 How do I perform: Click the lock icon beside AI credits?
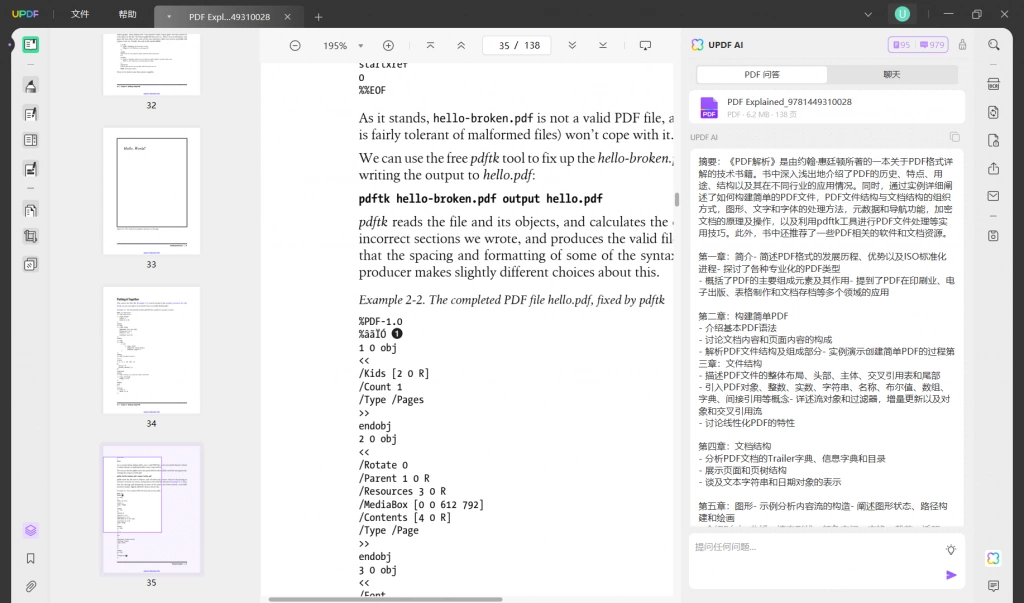[x=963, y=44]
